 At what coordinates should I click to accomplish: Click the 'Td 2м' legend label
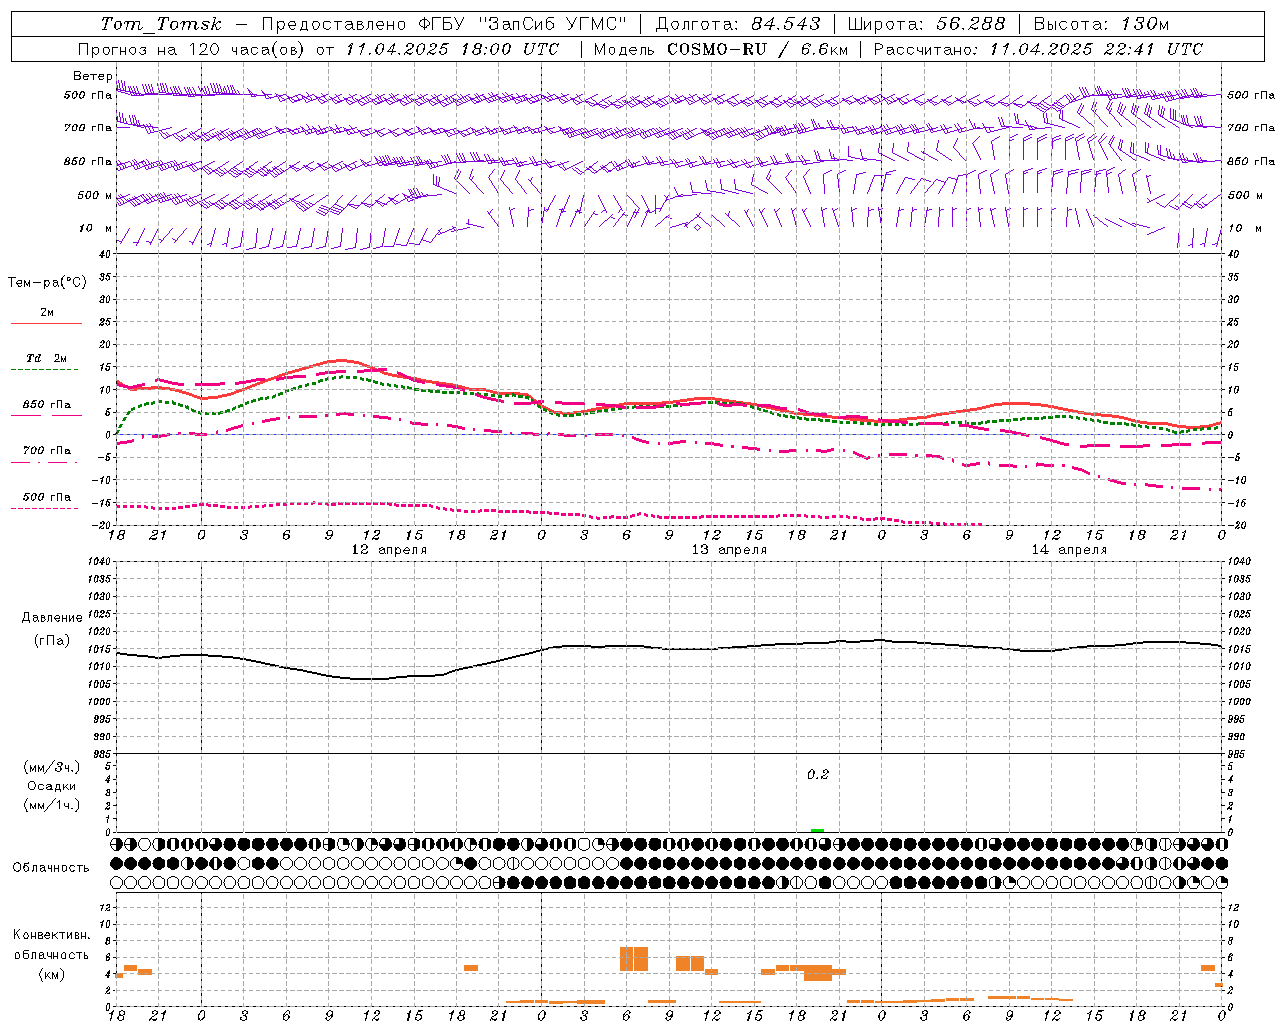click(x=47, y=358)
